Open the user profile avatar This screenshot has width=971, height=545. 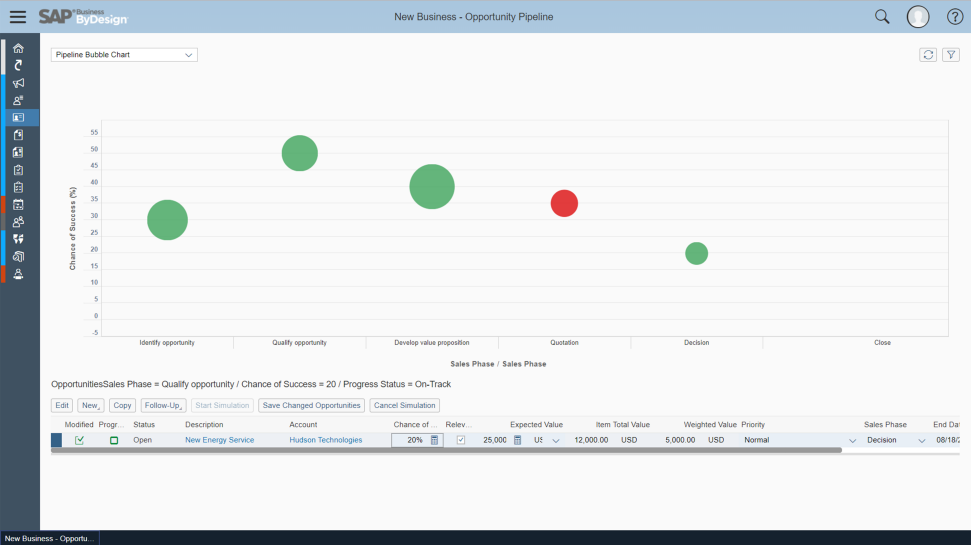coord(918,17)
